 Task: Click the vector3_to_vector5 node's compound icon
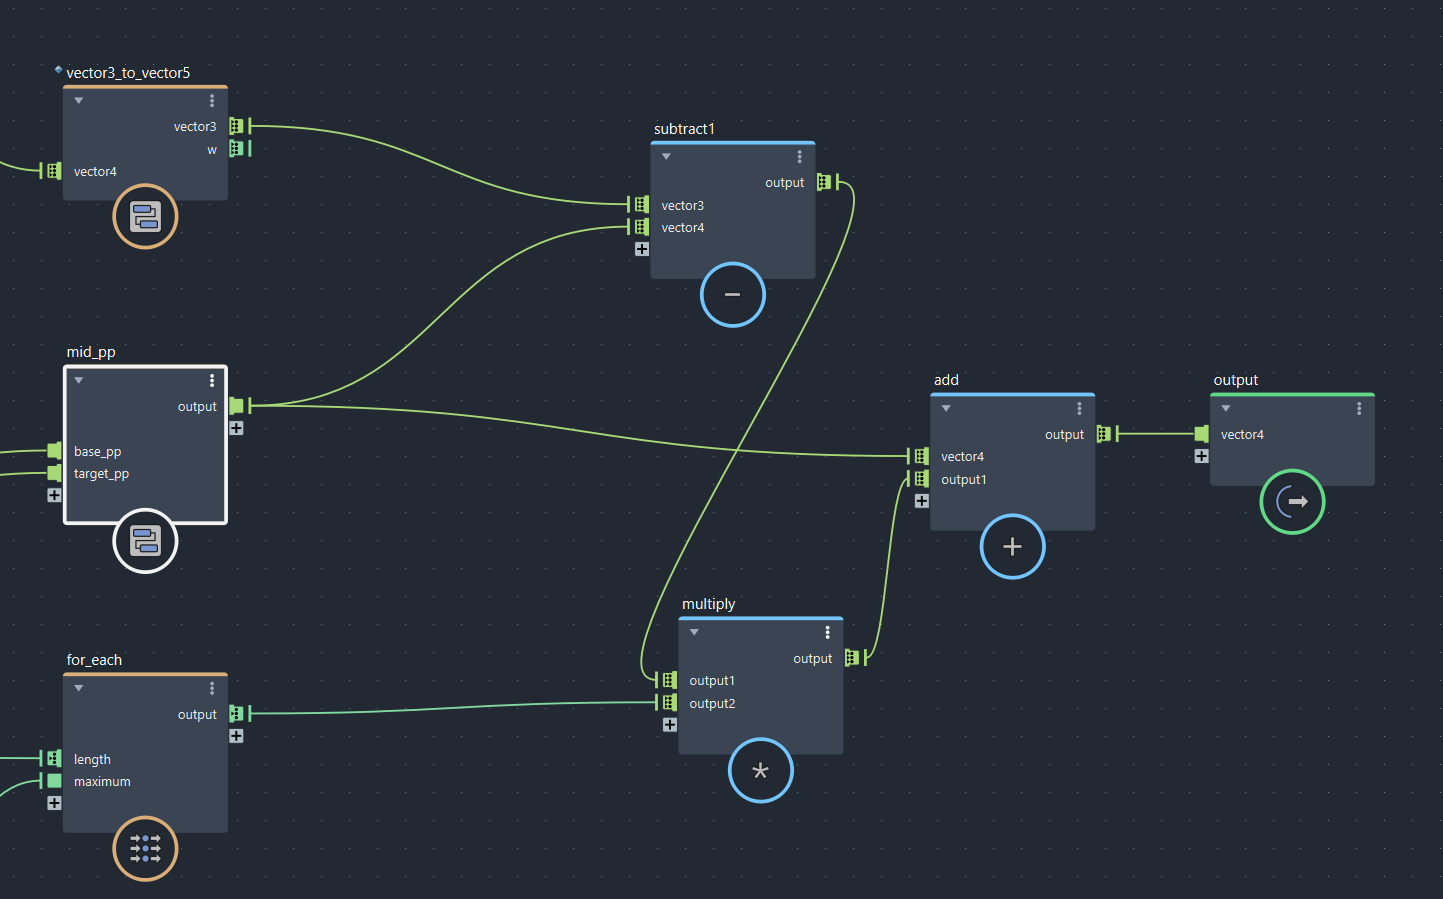(x=145, y=216)
